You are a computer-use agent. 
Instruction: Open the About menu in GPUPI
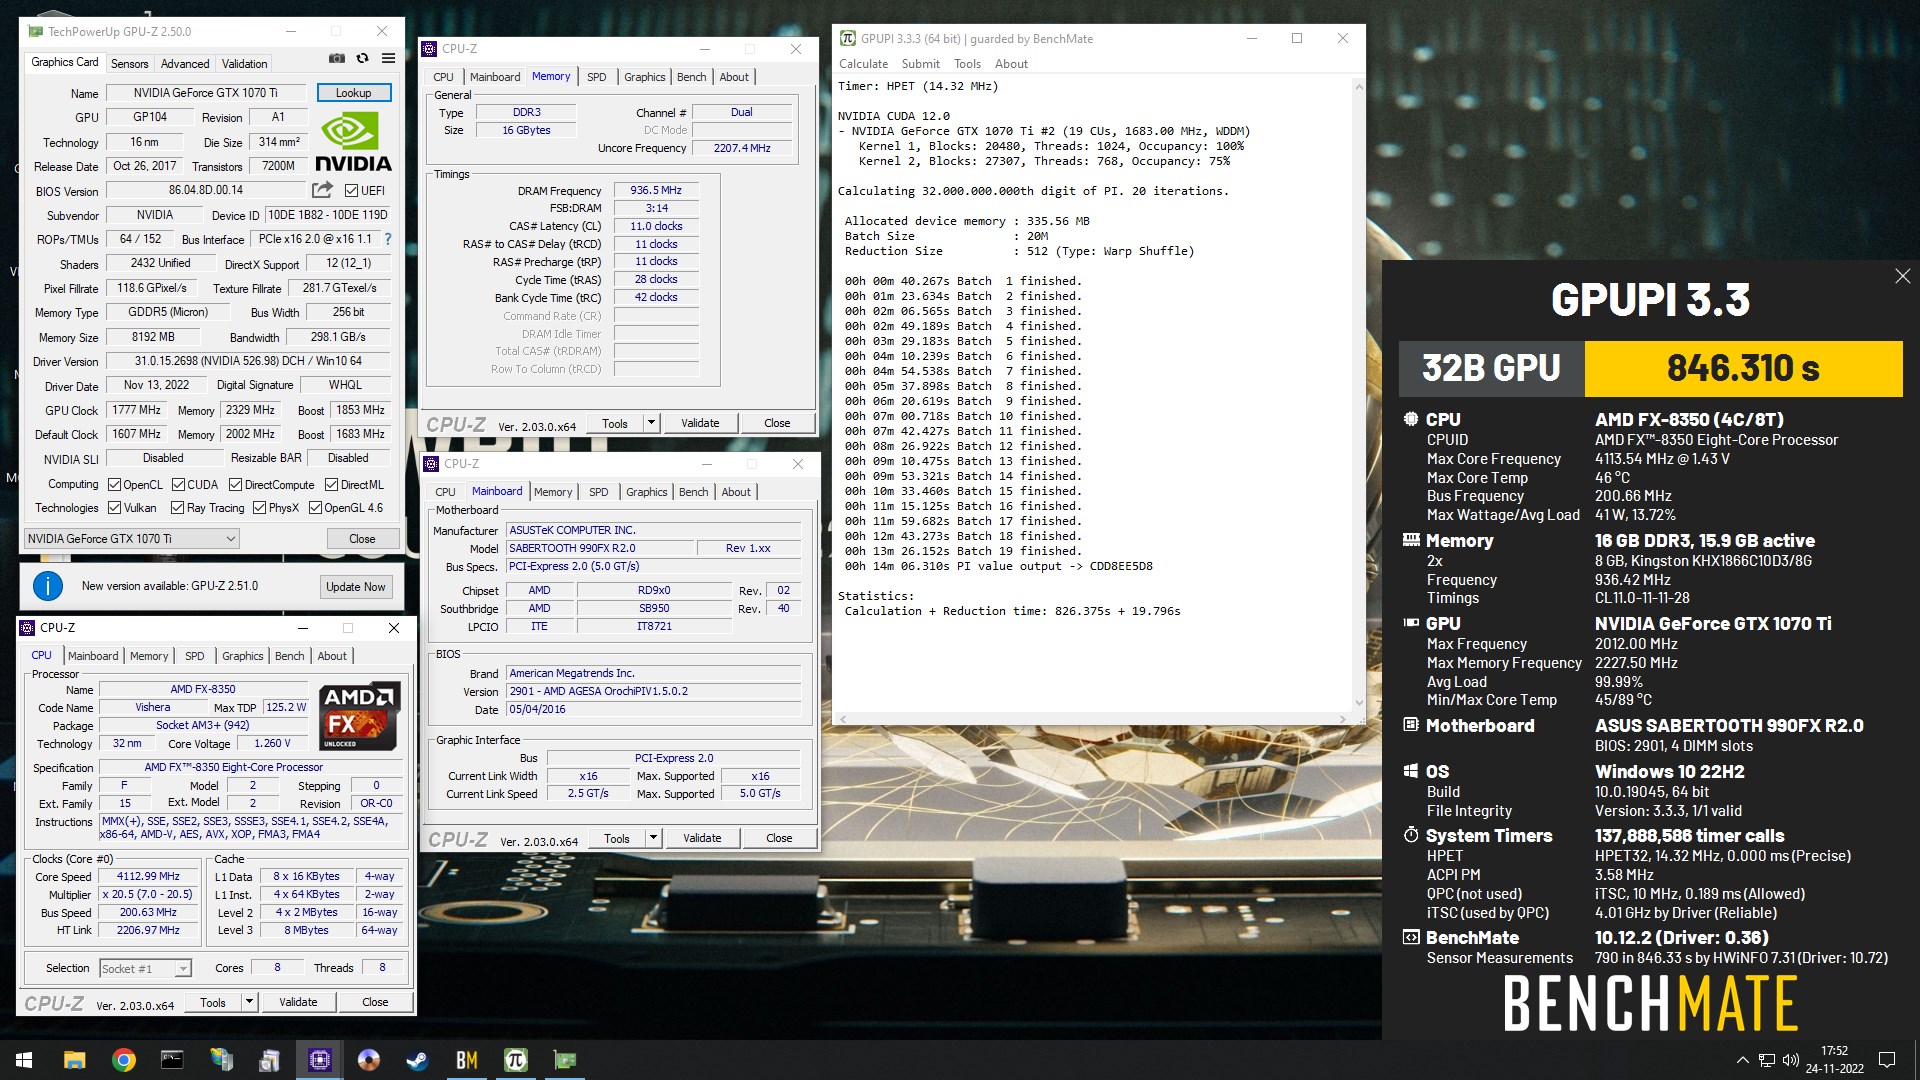click(x=1011, y=63)
